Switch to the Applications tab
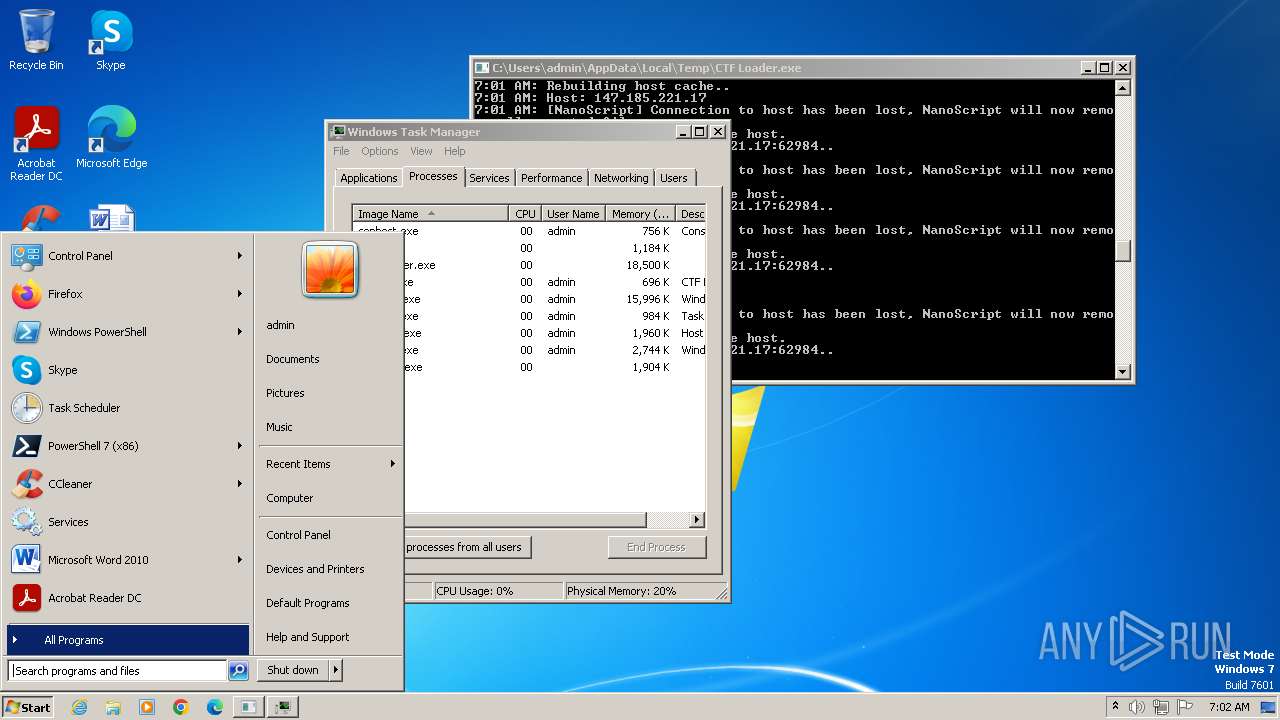 click(x=368, y=178)
